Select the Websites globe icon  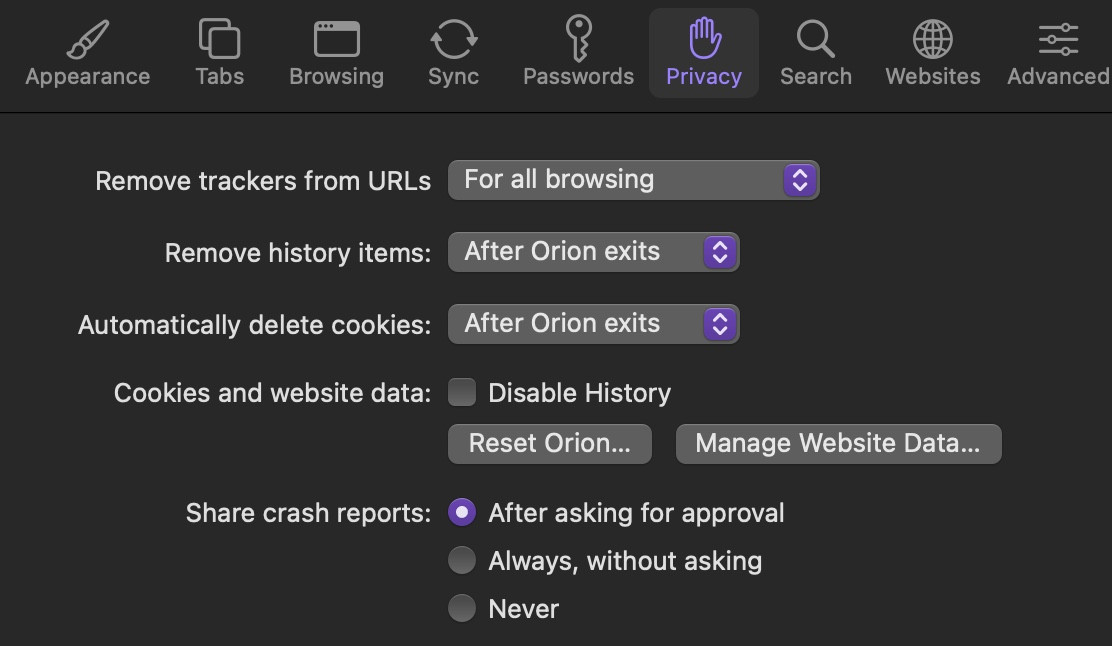(932, 40)
